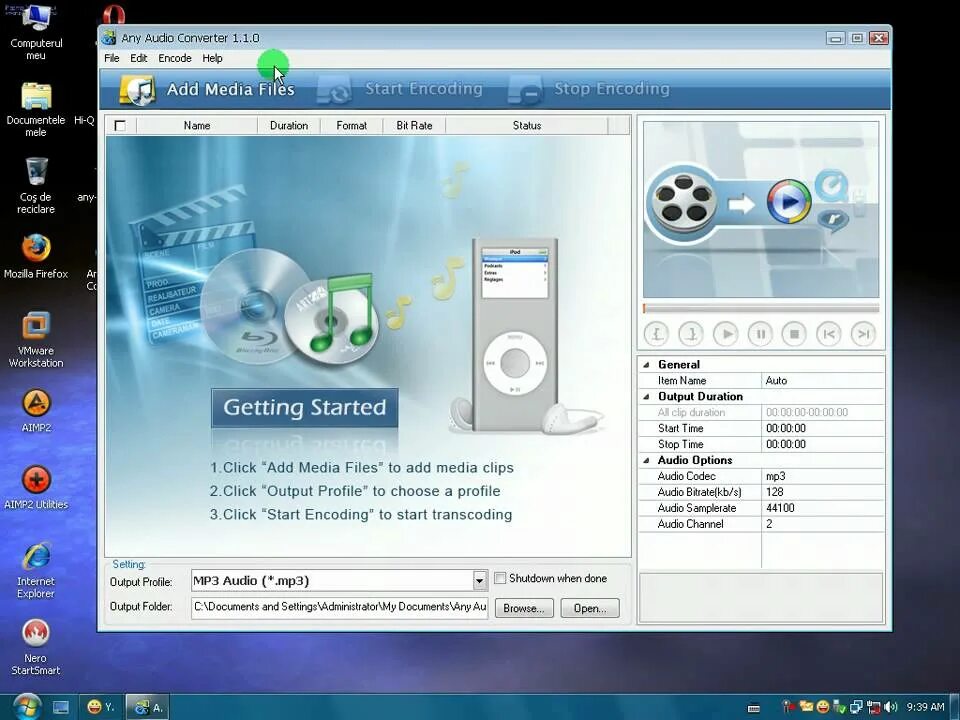Click volume speaker icon in tray
Viewport: 960px width, 720px height.
891,707
